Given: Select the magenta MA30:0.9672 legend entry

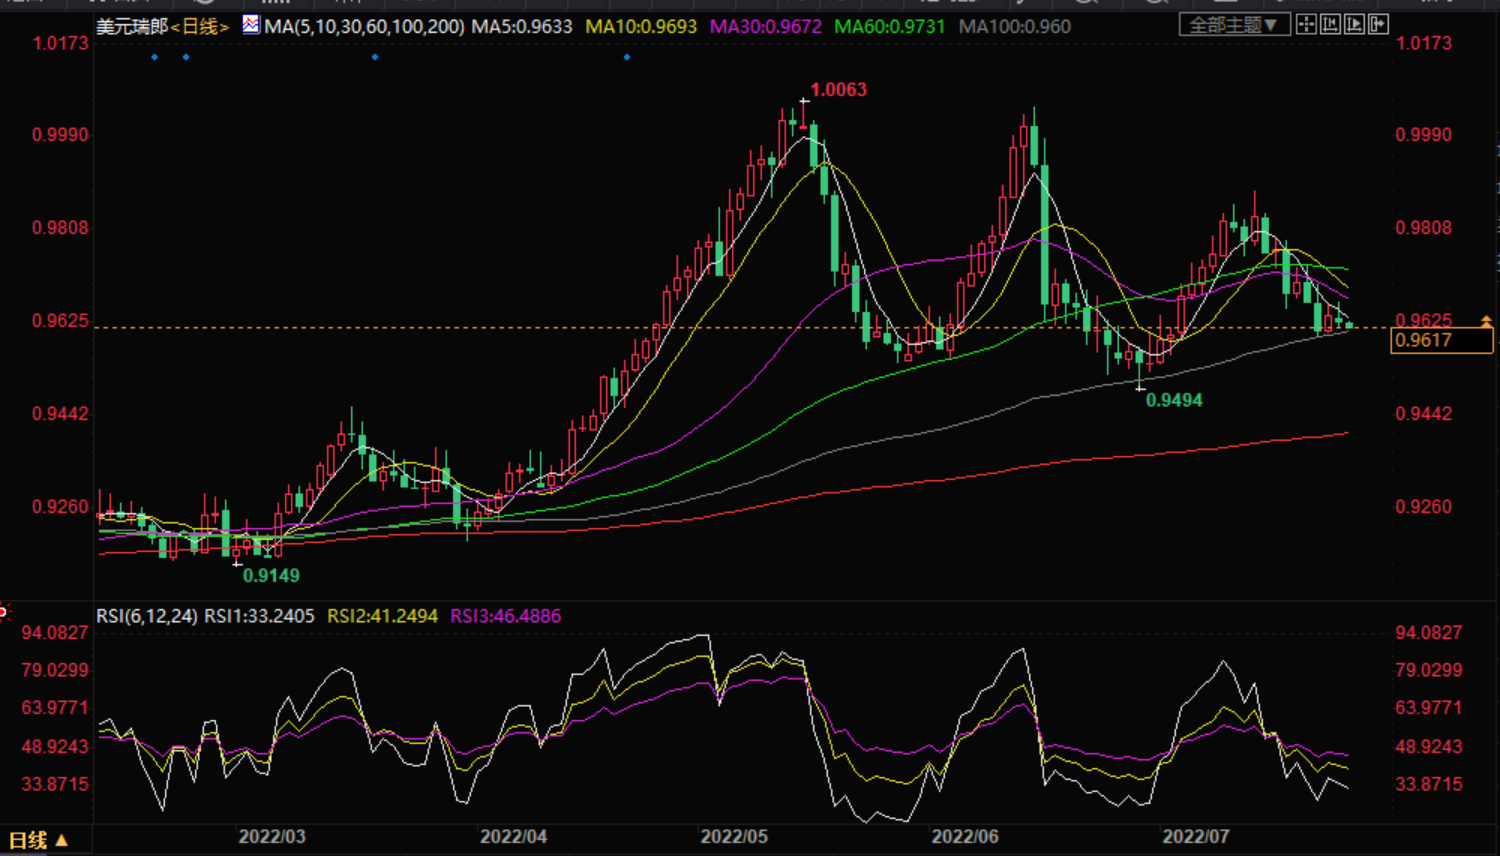Looking at the screenshot, I should 765,26.
